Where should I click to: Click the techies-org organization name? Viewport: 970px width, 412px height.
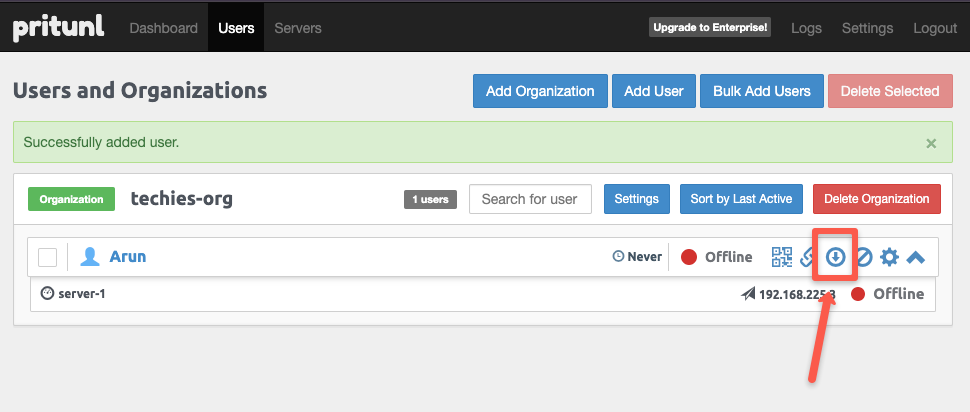(182, 199)
